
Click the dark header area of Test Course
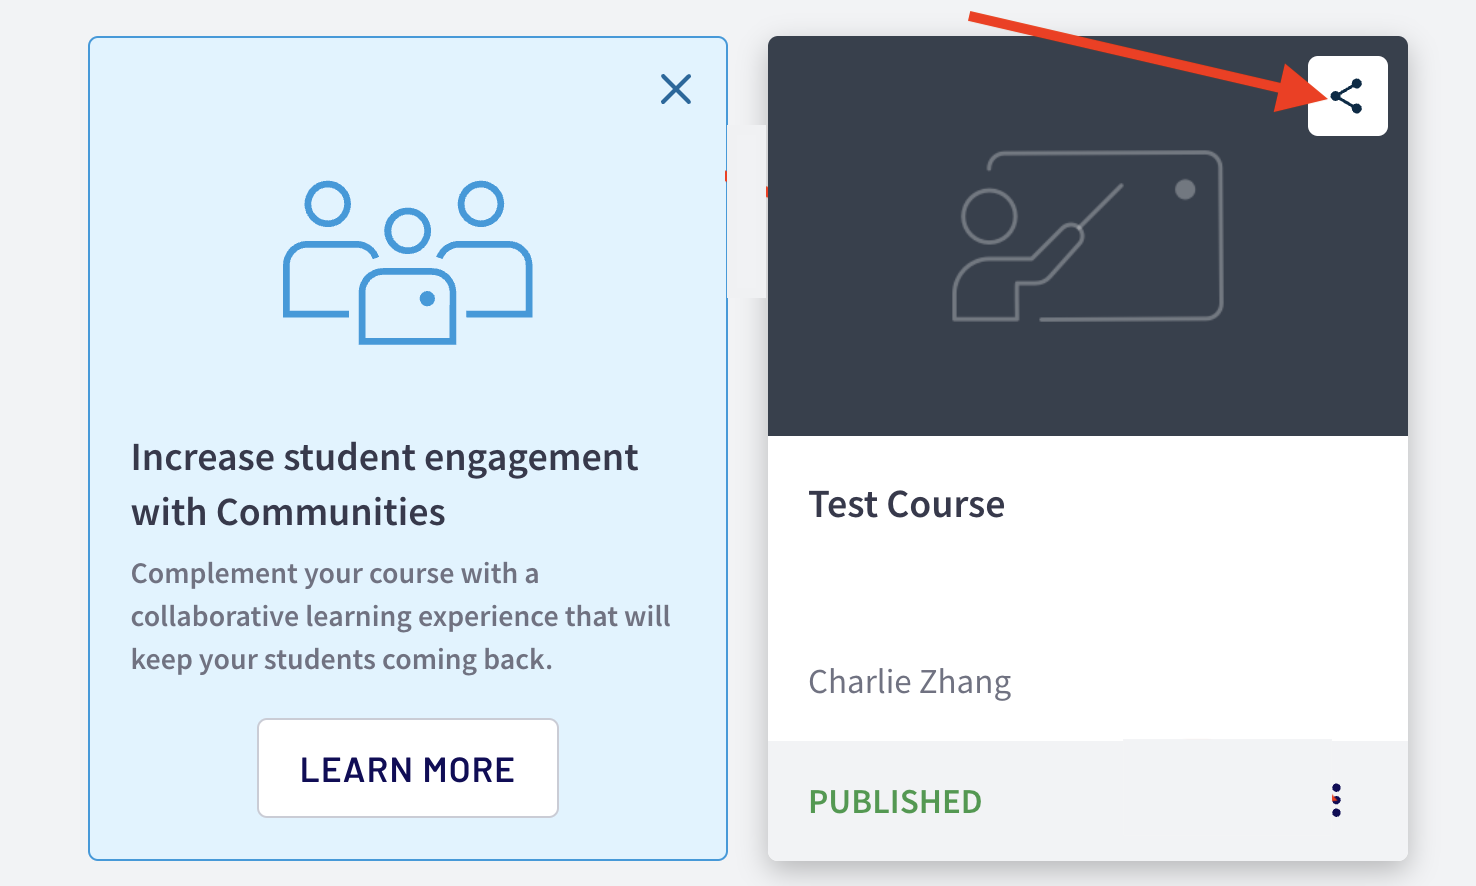[1088, 236]
